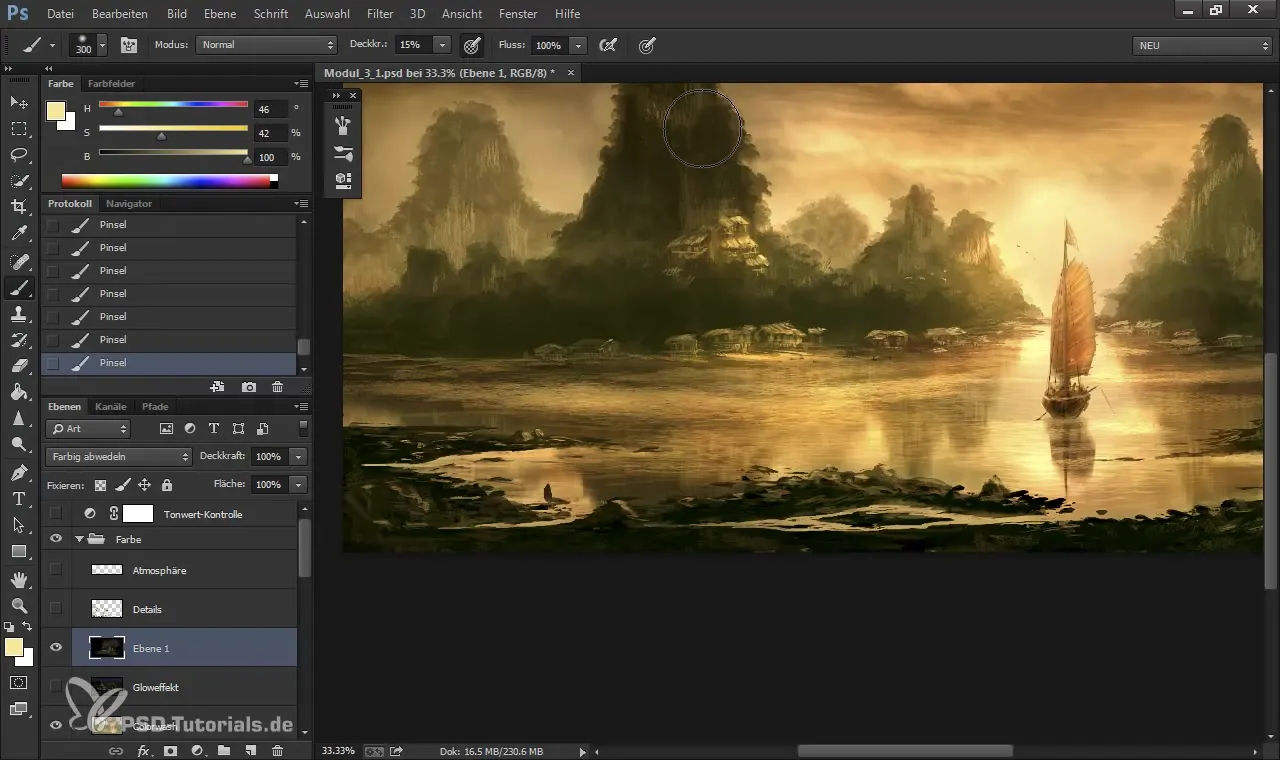This screenshot has height=760, width=1280.
Task: Select the Pen tool
Action: point(19,472)
